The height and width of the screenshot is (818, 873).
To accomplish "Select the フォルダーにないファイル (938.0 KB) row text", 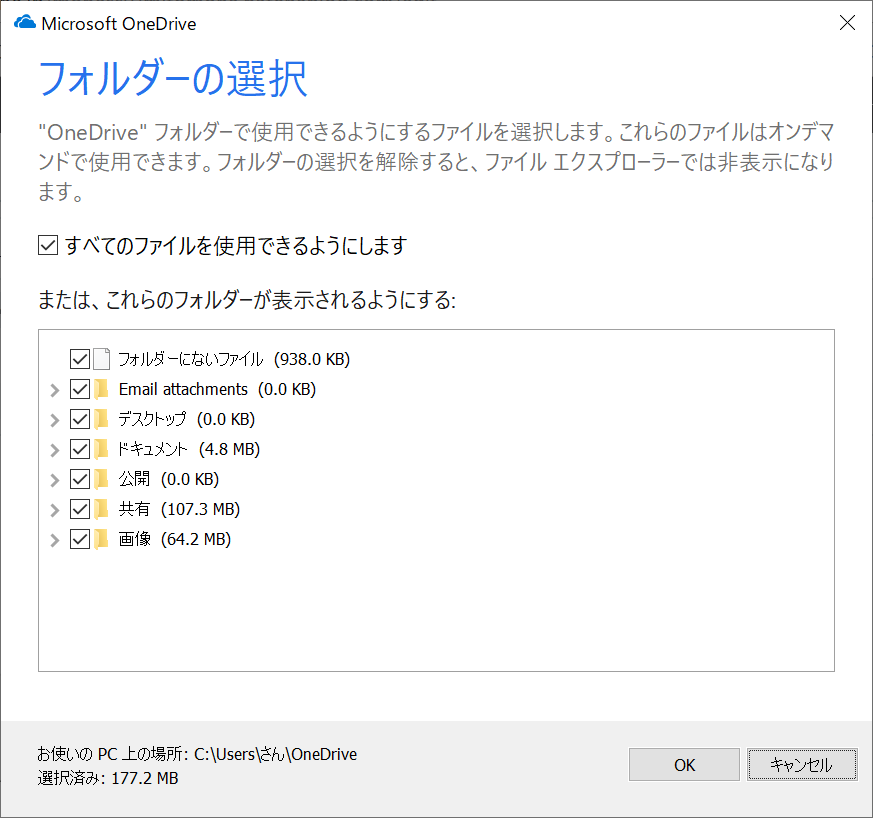I will tap(234, 359).
